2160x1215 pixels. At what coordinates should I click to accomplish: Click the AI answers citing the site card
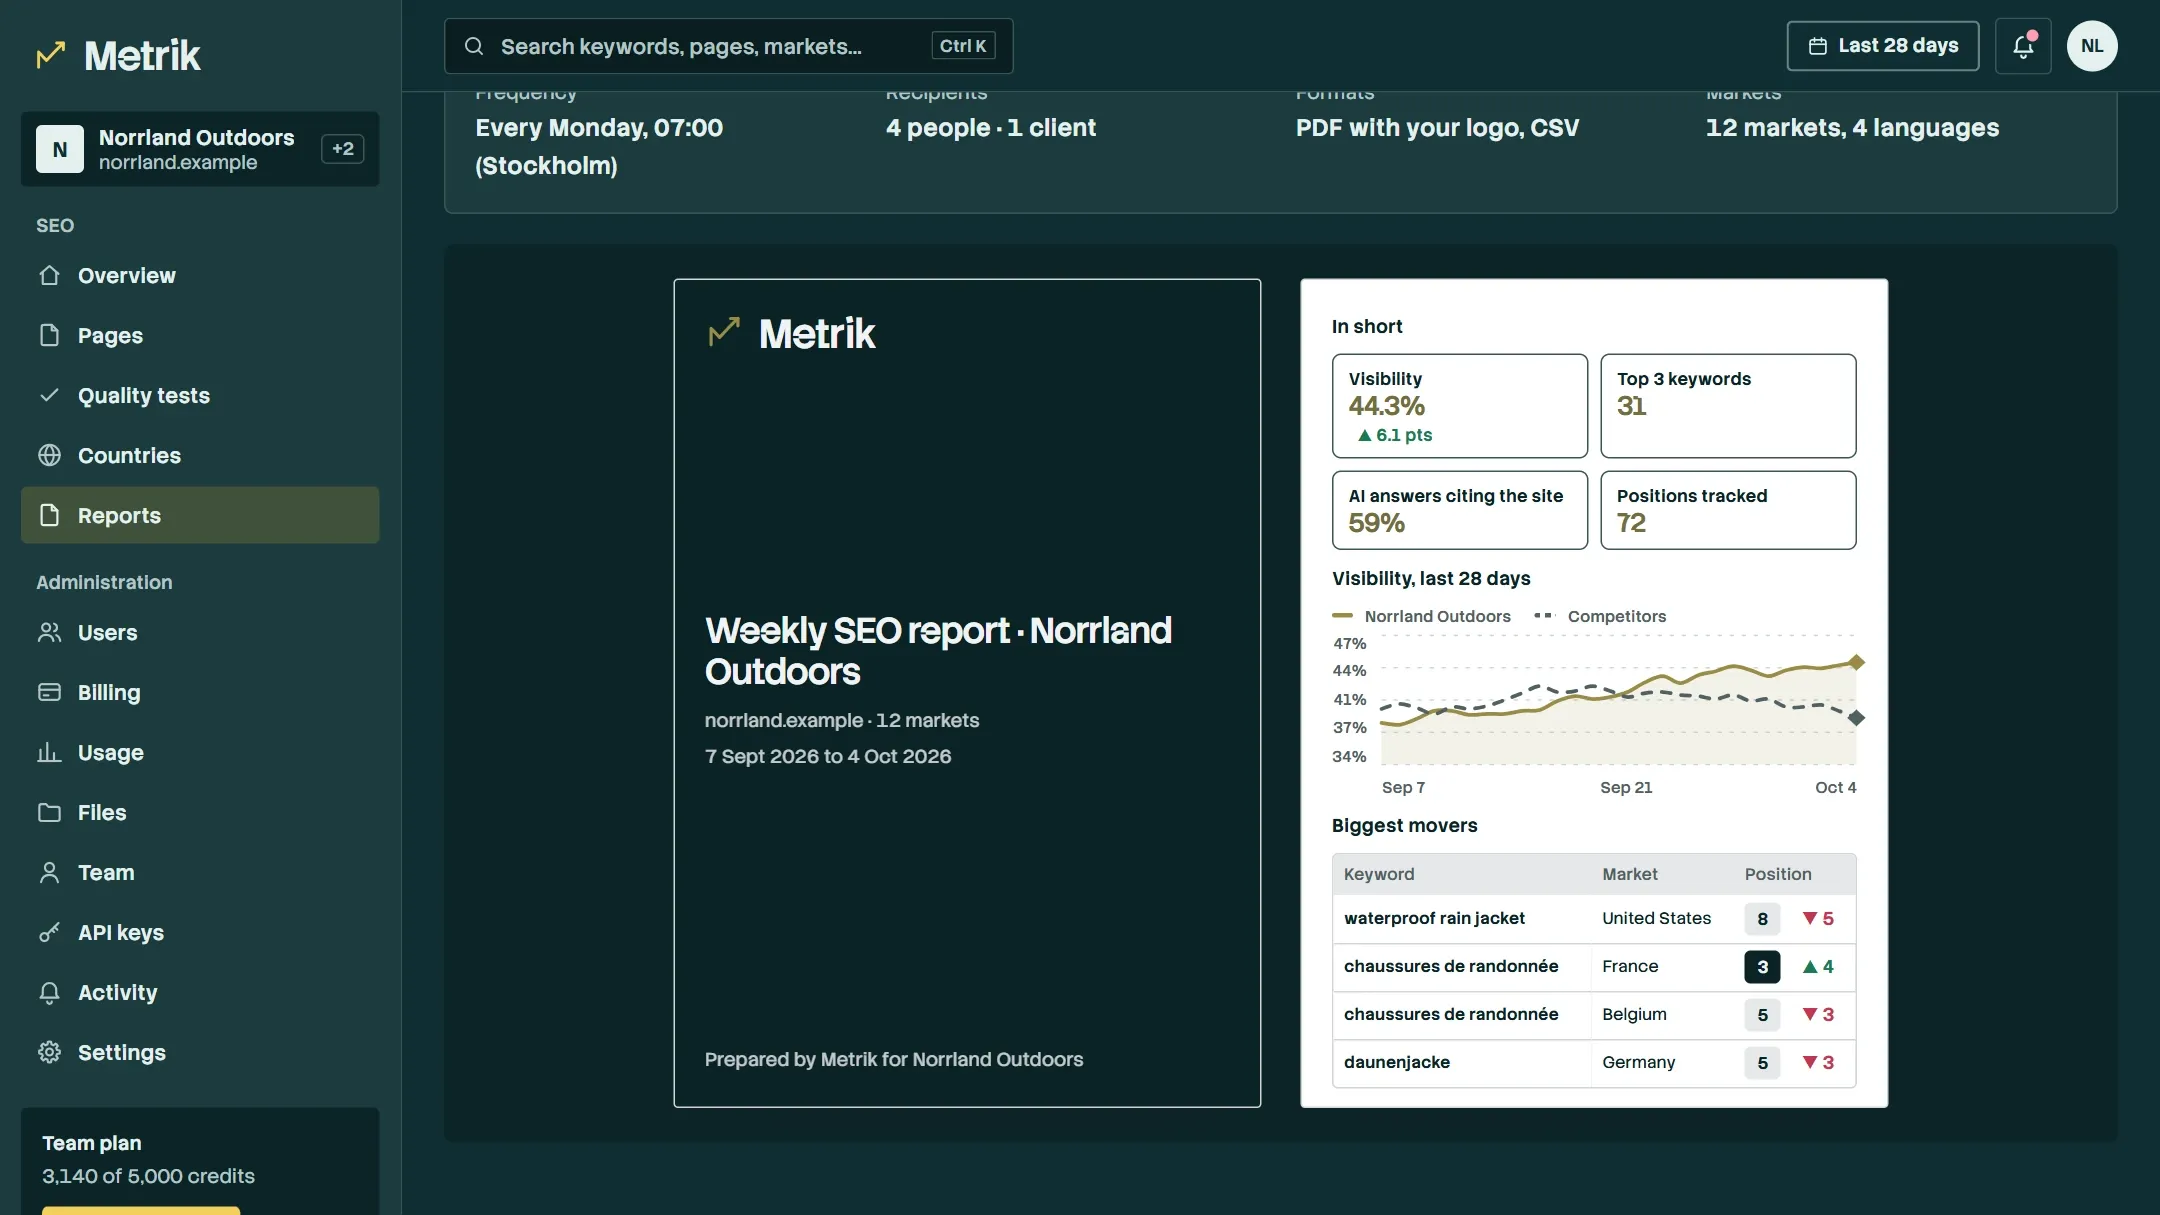pos(1459,510)
